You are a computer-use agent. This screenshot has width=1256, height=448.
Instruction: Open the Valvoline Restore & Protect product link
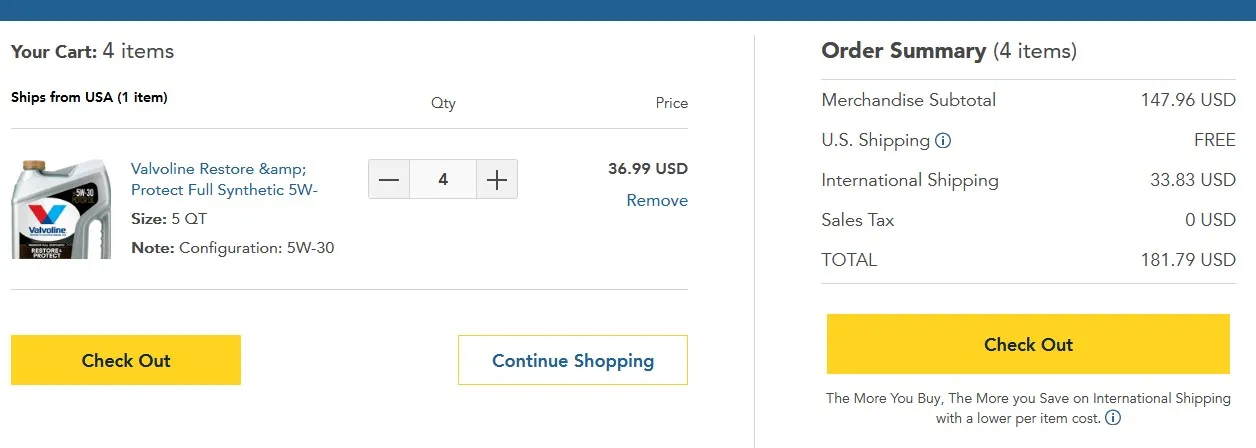225,180
